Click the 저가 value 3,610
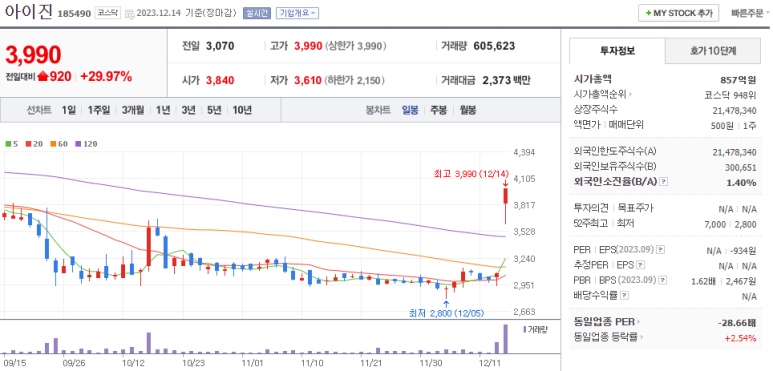 (x=308, y=80)
